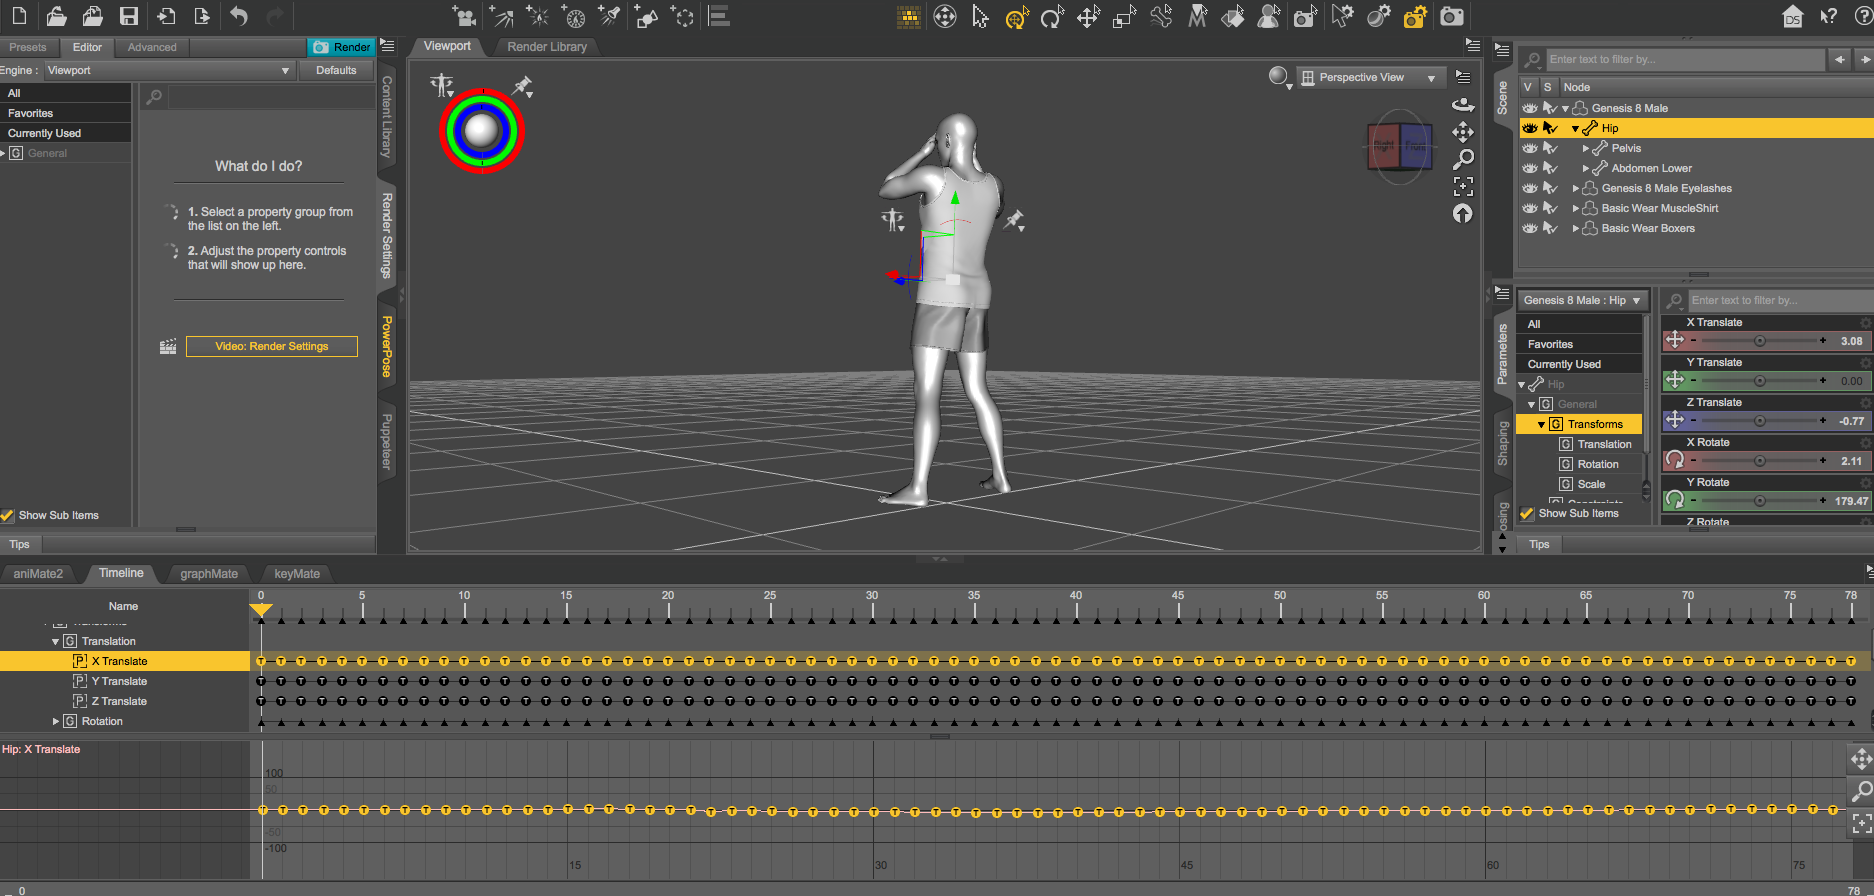Select Currently Used in Render Settings list
The image size is (1874, 896).
click(66, 133)
